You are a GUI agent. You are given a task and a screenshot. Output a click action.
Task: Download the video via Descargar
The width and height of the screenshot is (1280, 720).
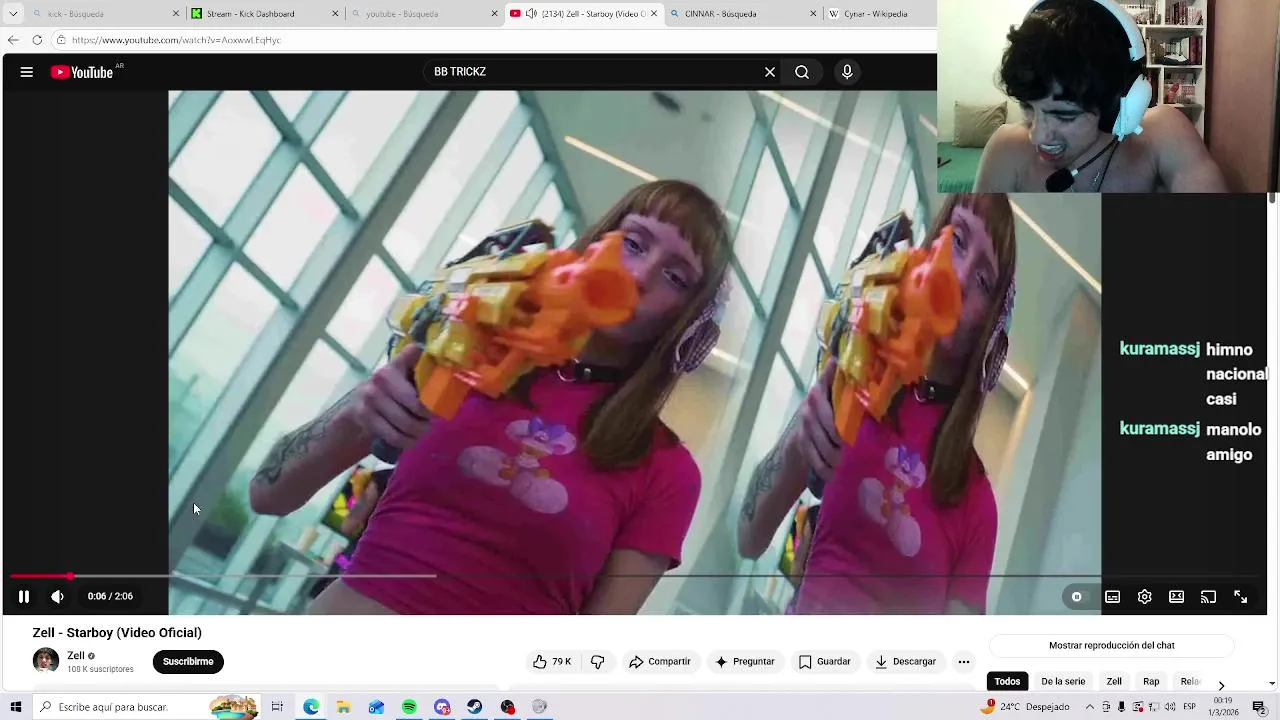pos(905,661)
